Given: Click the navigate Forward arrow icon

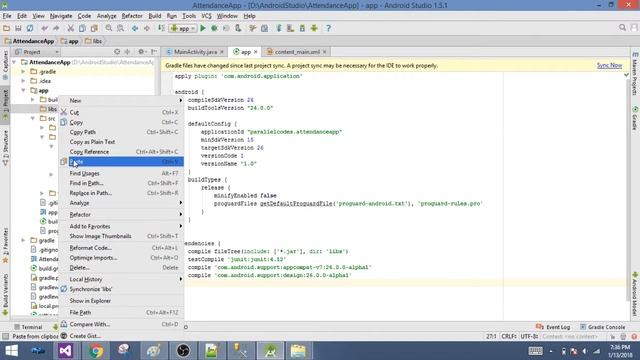Looking at the screenshot, I should pyautogui.click(x=147, y=28).
